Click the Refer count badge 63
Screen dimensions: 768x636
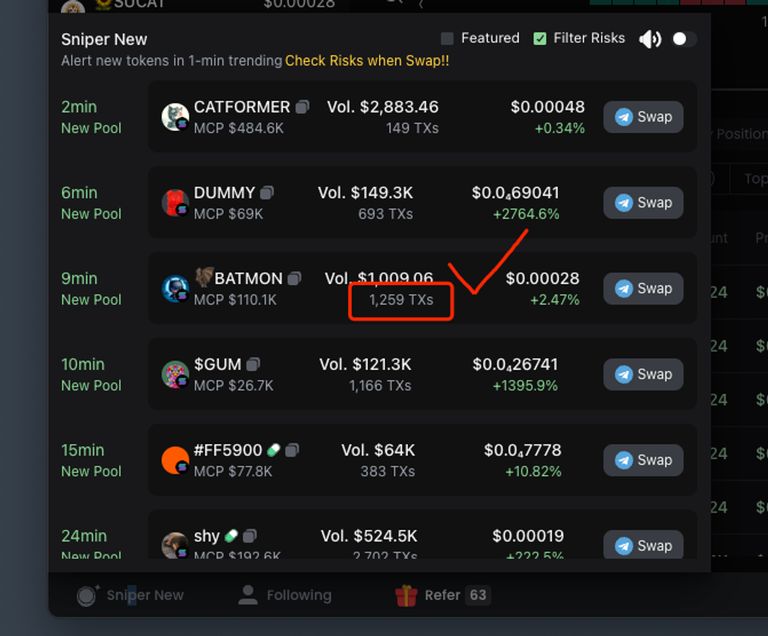pyautogui.click(x=478, y=595)
